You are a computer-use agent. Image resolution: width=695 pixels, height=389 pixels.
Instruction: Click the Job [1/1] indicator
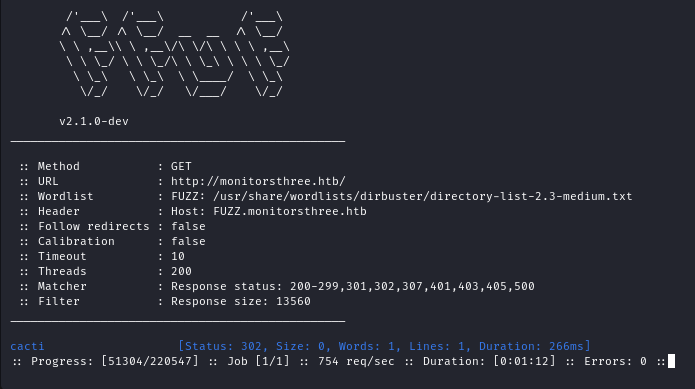tap(258, 361)
